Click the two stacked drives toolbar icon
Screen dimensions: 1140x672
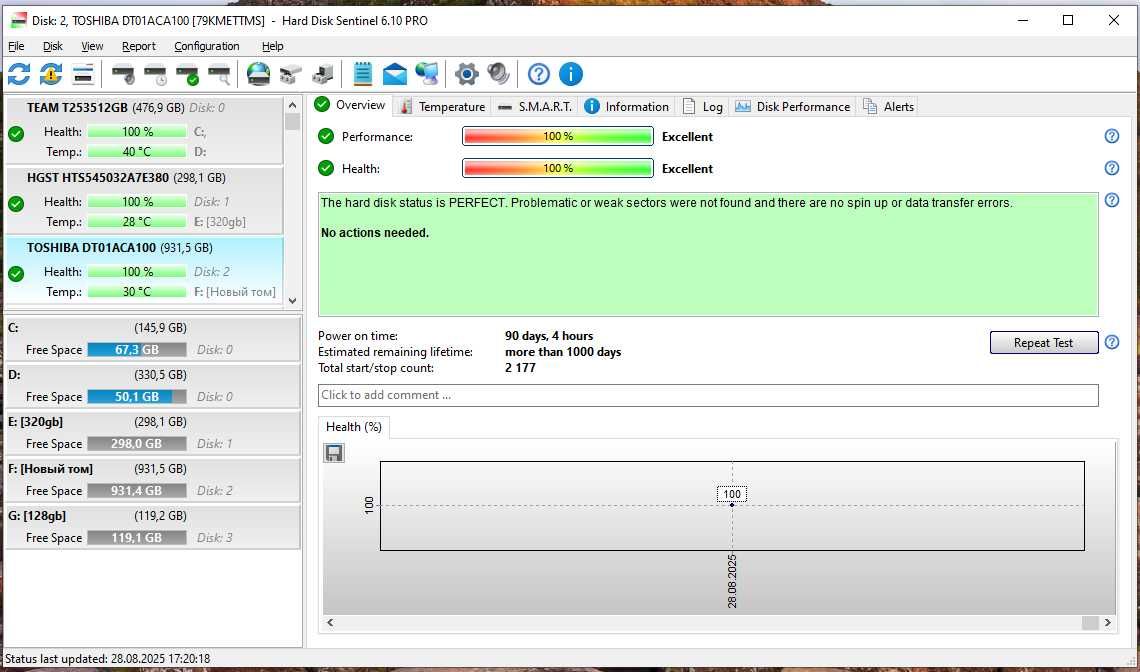(291, 73)
